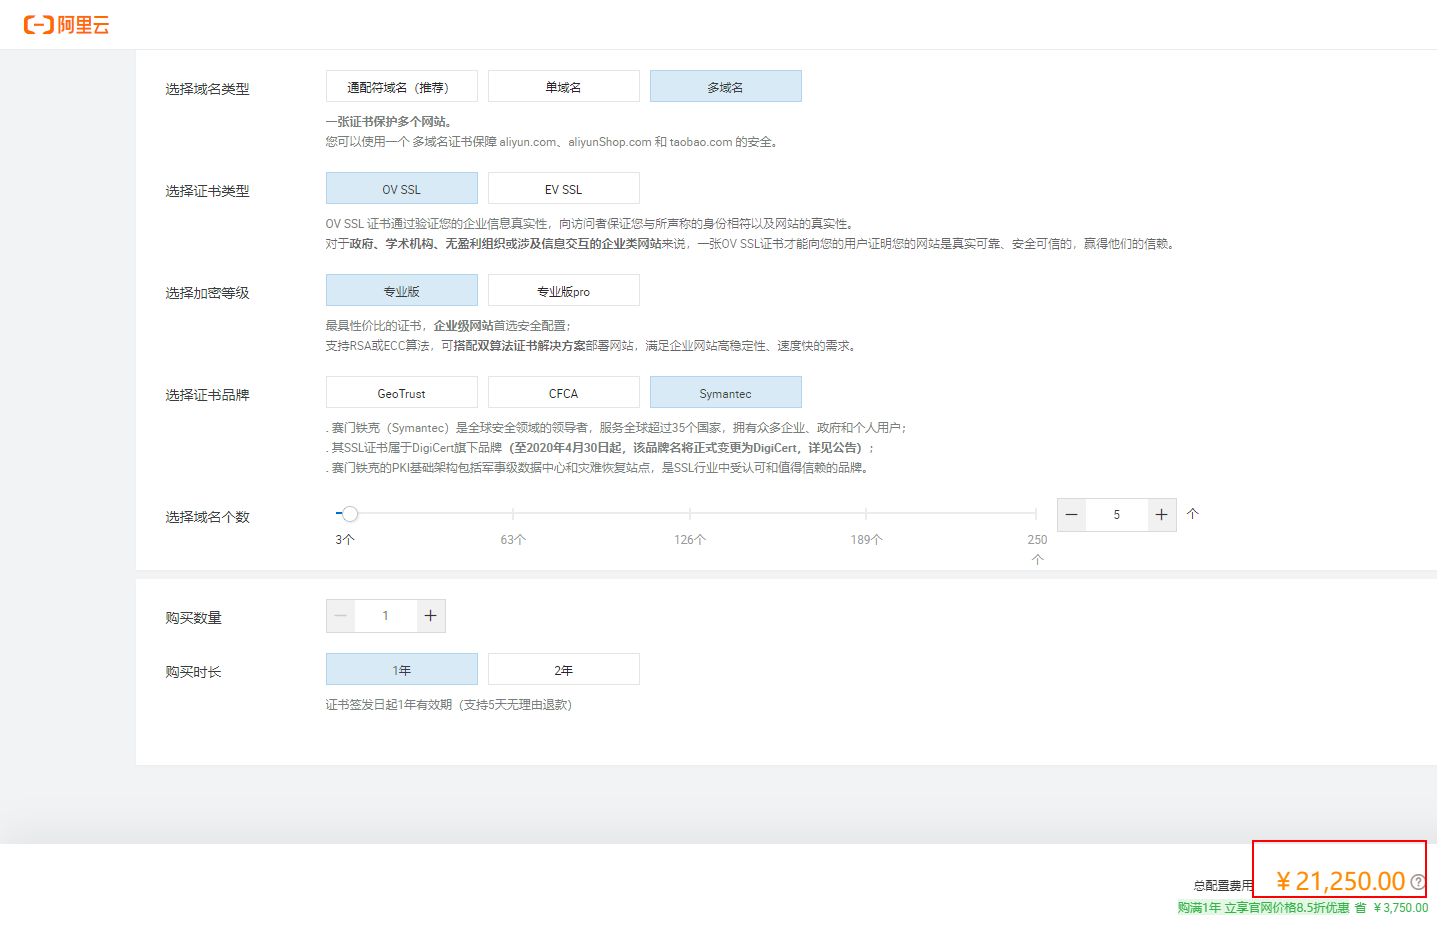
Task: Click the 购买数量 label
Action: click(x=193, y=618)
